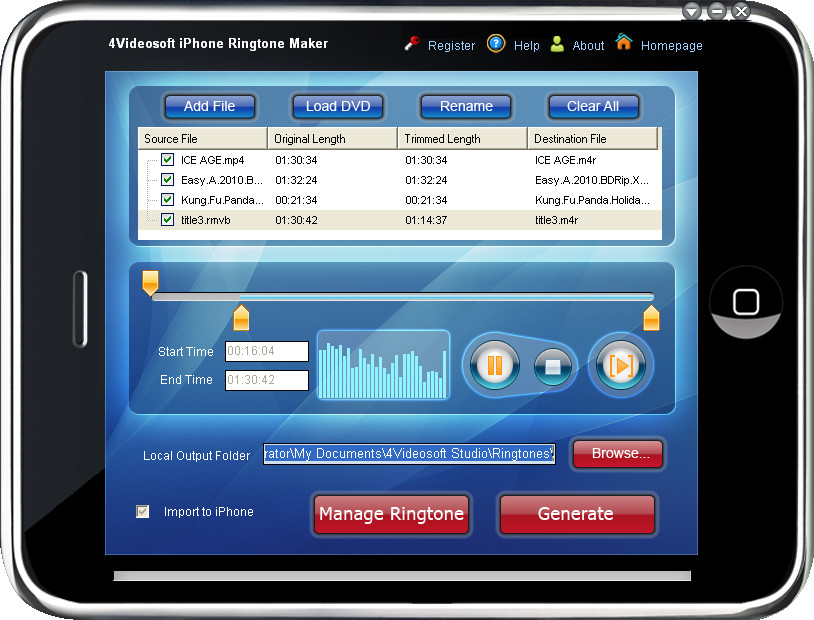Click original length 01:32:24

coord(296,180)
